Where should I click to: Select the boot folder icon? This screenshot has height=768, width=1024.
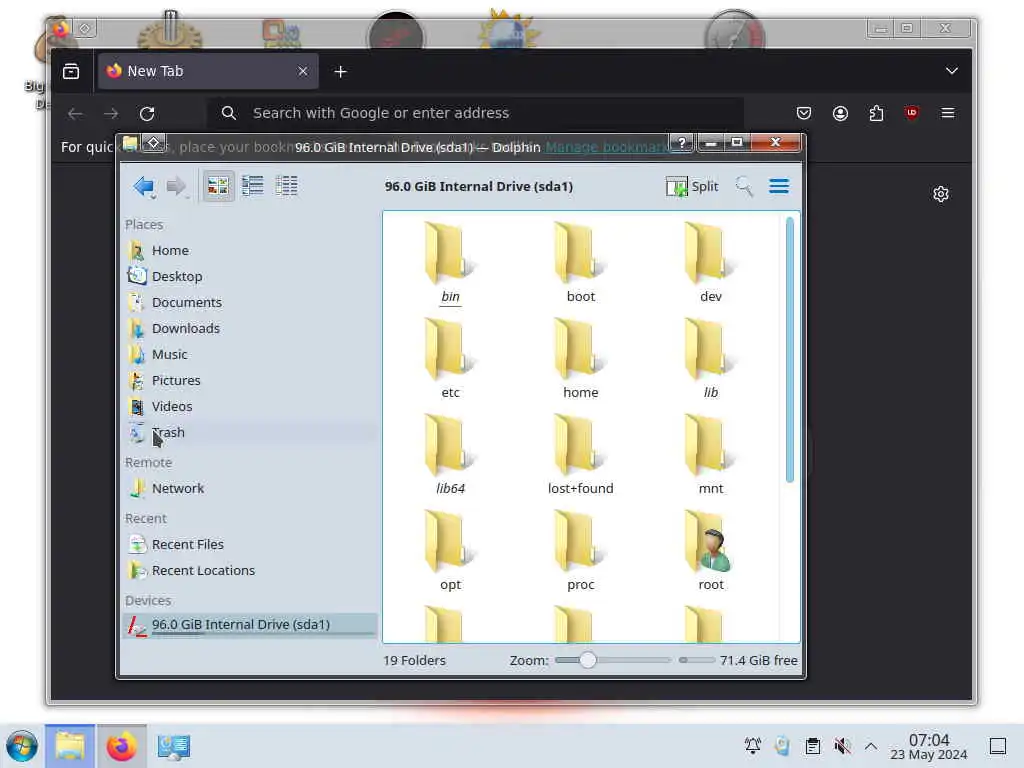pyautogui.click(x=580, y=253)
